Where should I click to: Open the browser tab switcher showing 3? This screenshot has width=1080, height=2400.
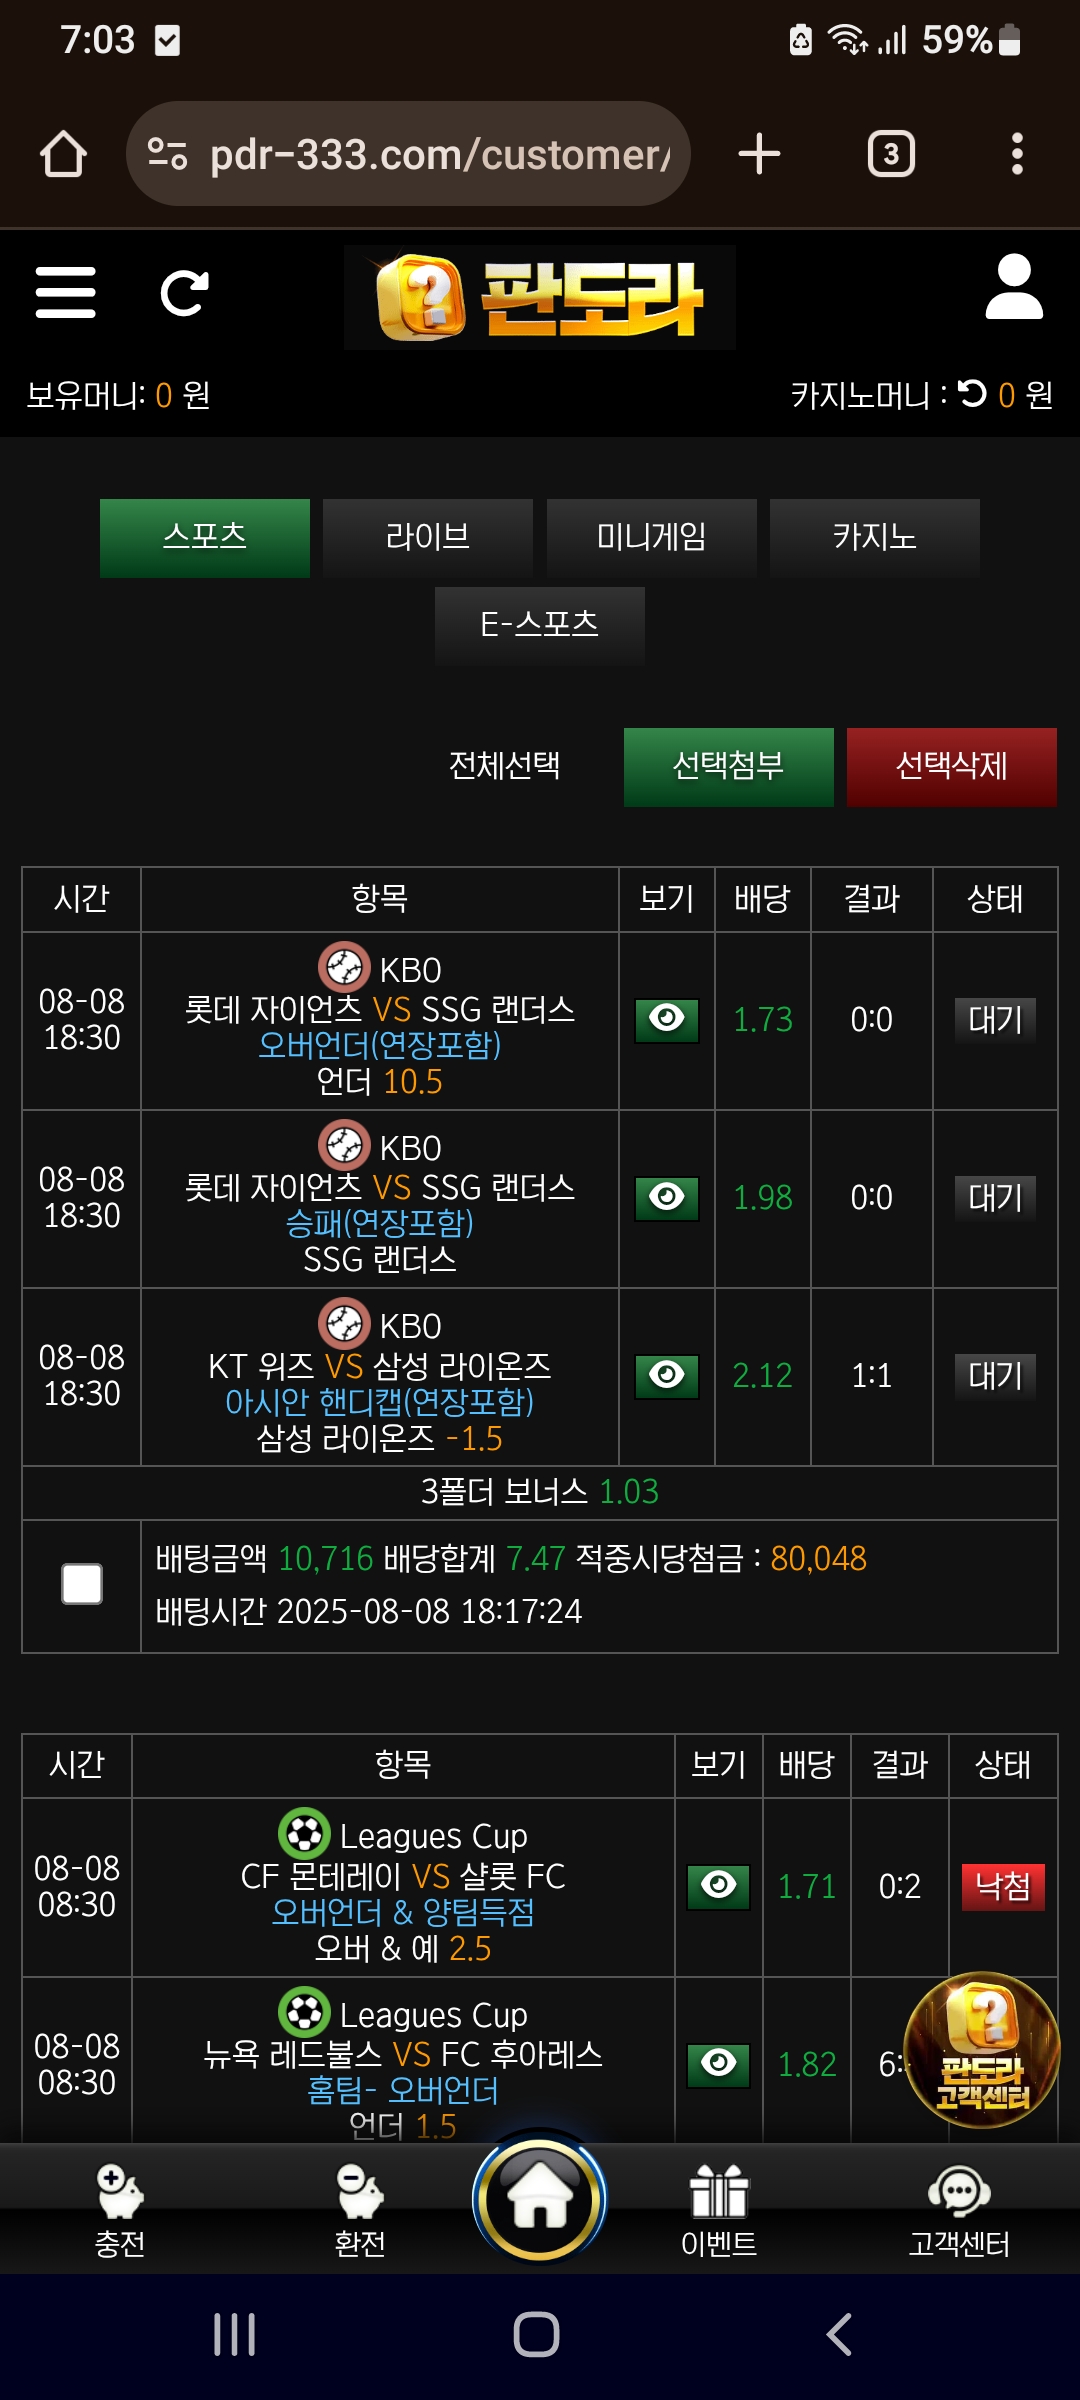pos(891,154)
